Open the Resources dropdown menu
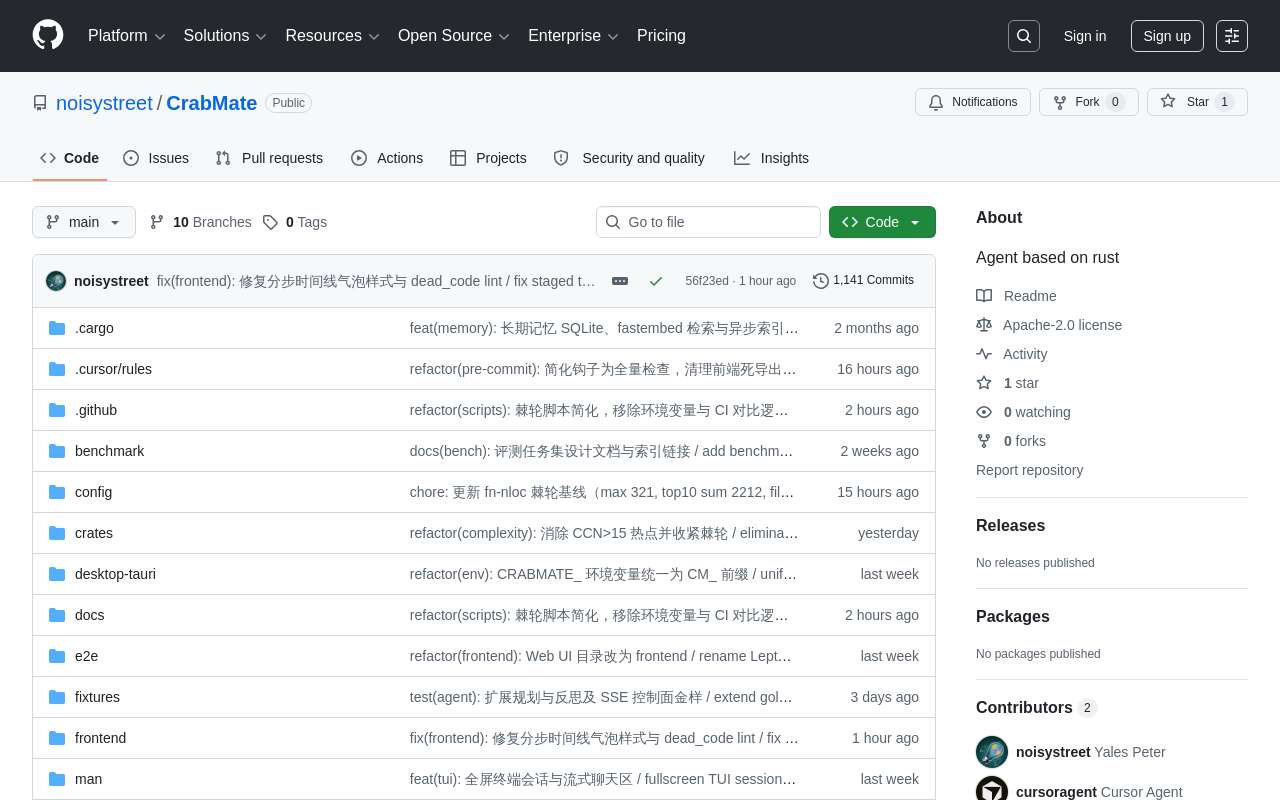This screenshot has width=1280, height=800. (333, 36)
